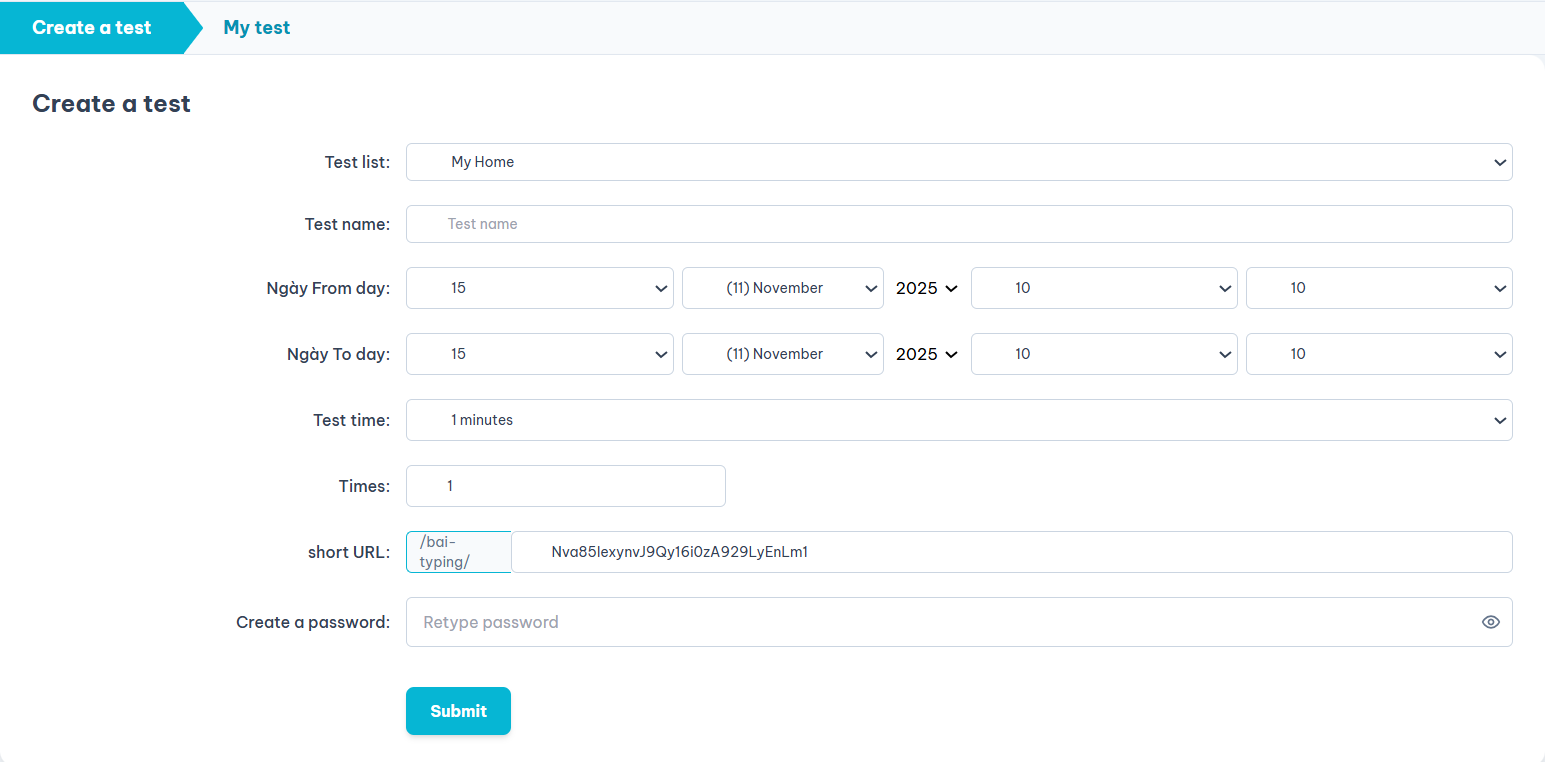Open the To minute dropdown showing 10
The height and width of the screenshot is (762, 1545).
tap(1379, 353)
